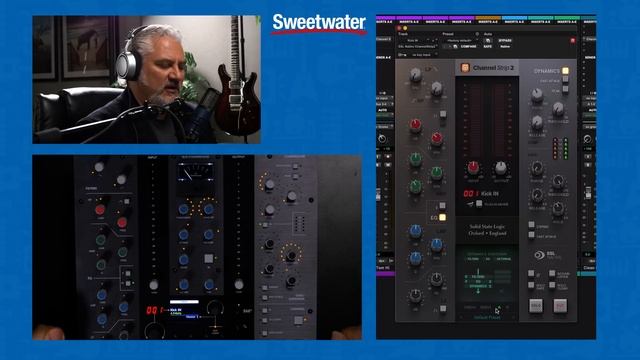Click the blue LMF frequency knob
640x360 pixels.
[x=437, y=244]
